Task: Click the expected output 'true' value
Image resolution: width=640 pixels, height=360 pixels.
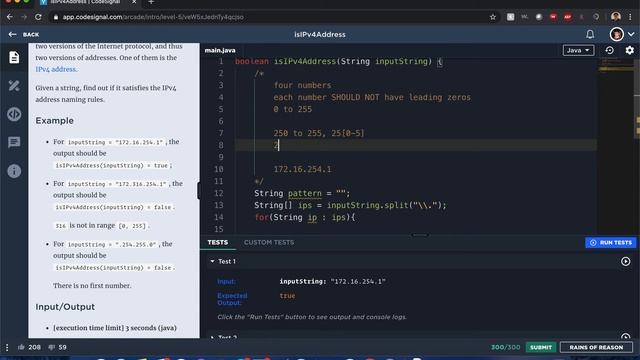Action: coord(287,296)
